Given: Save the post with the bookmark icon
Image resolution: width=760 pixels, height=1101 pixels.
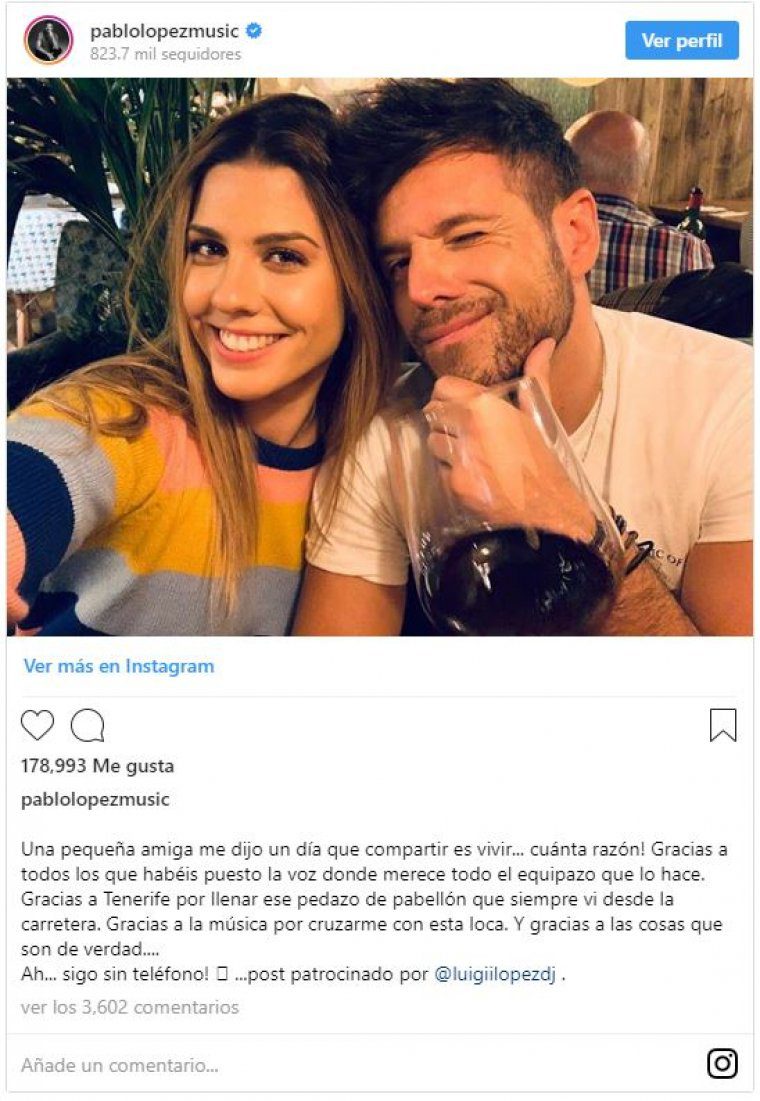Looking at the screenshot, I should pyautogui.click(x=723, y=725).
